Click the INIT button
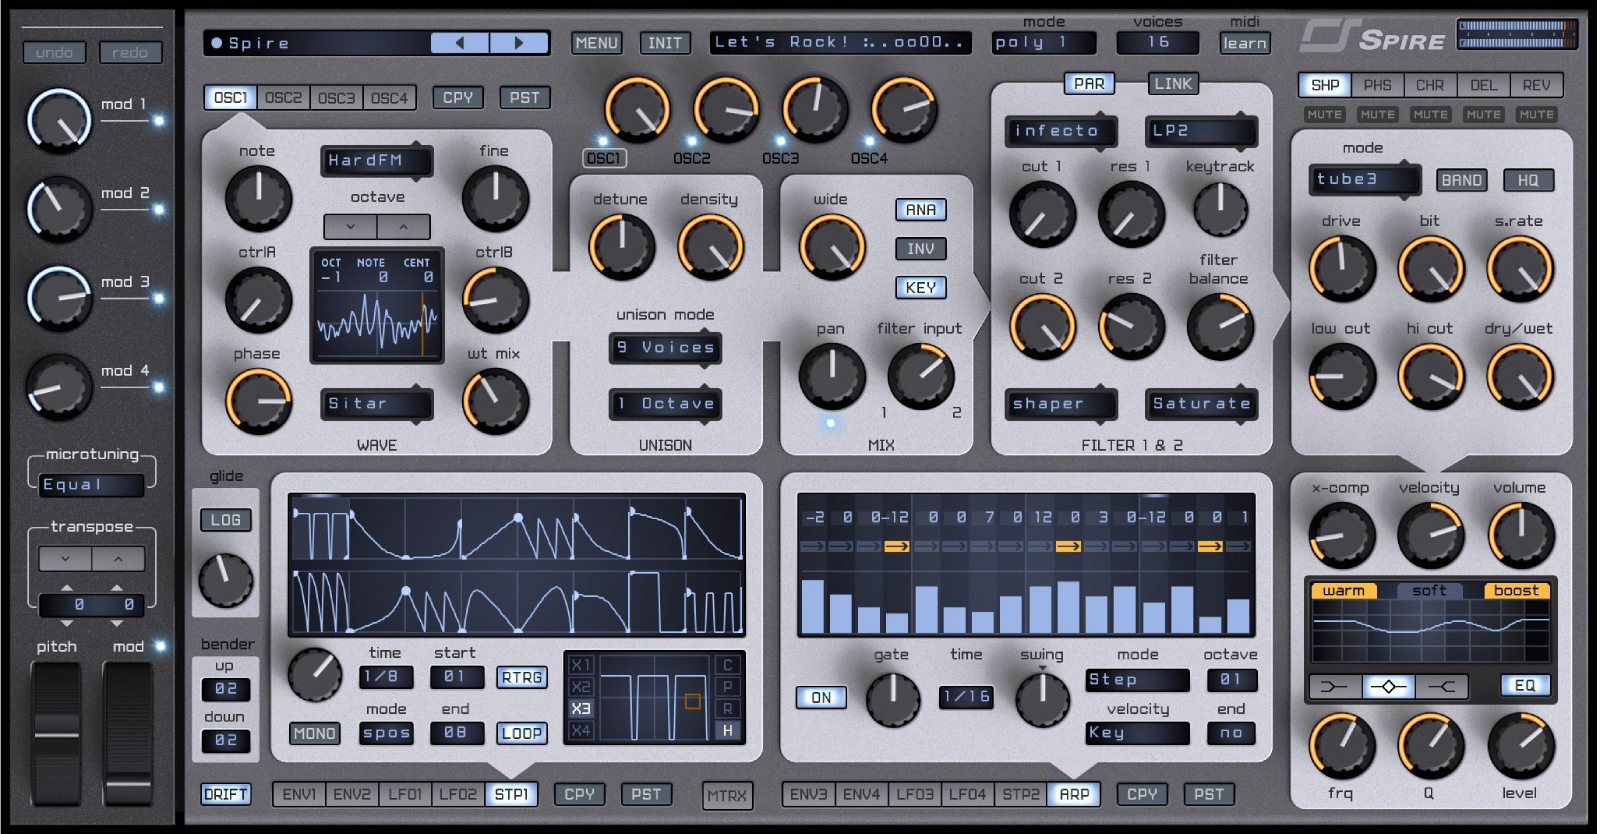 (x=665, y=43)
